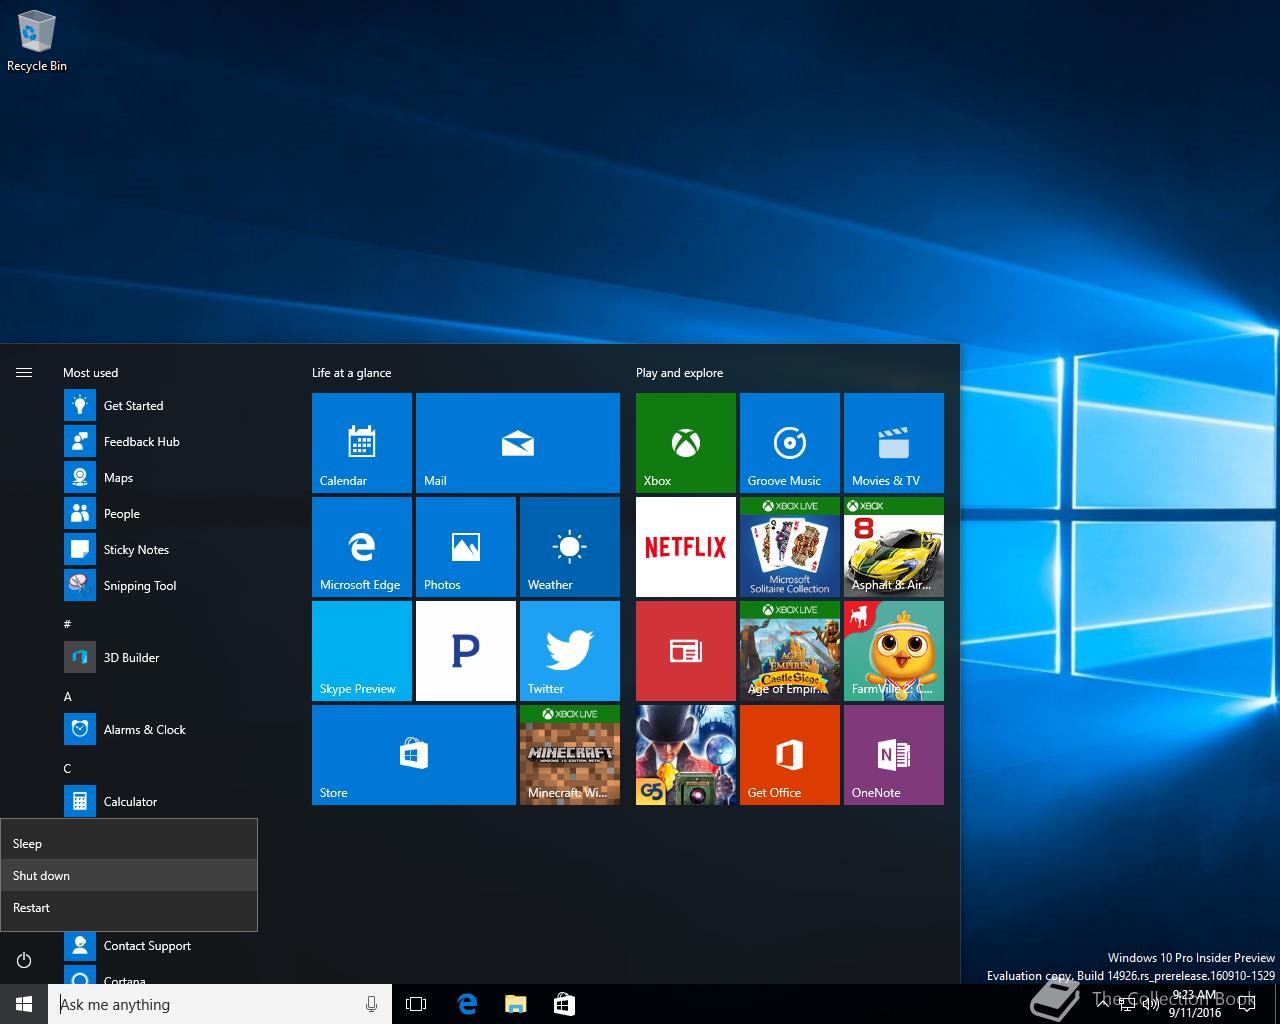Open Task View on taskbar
This screenshot has height=1024, width=1280.
point(416,1004)
